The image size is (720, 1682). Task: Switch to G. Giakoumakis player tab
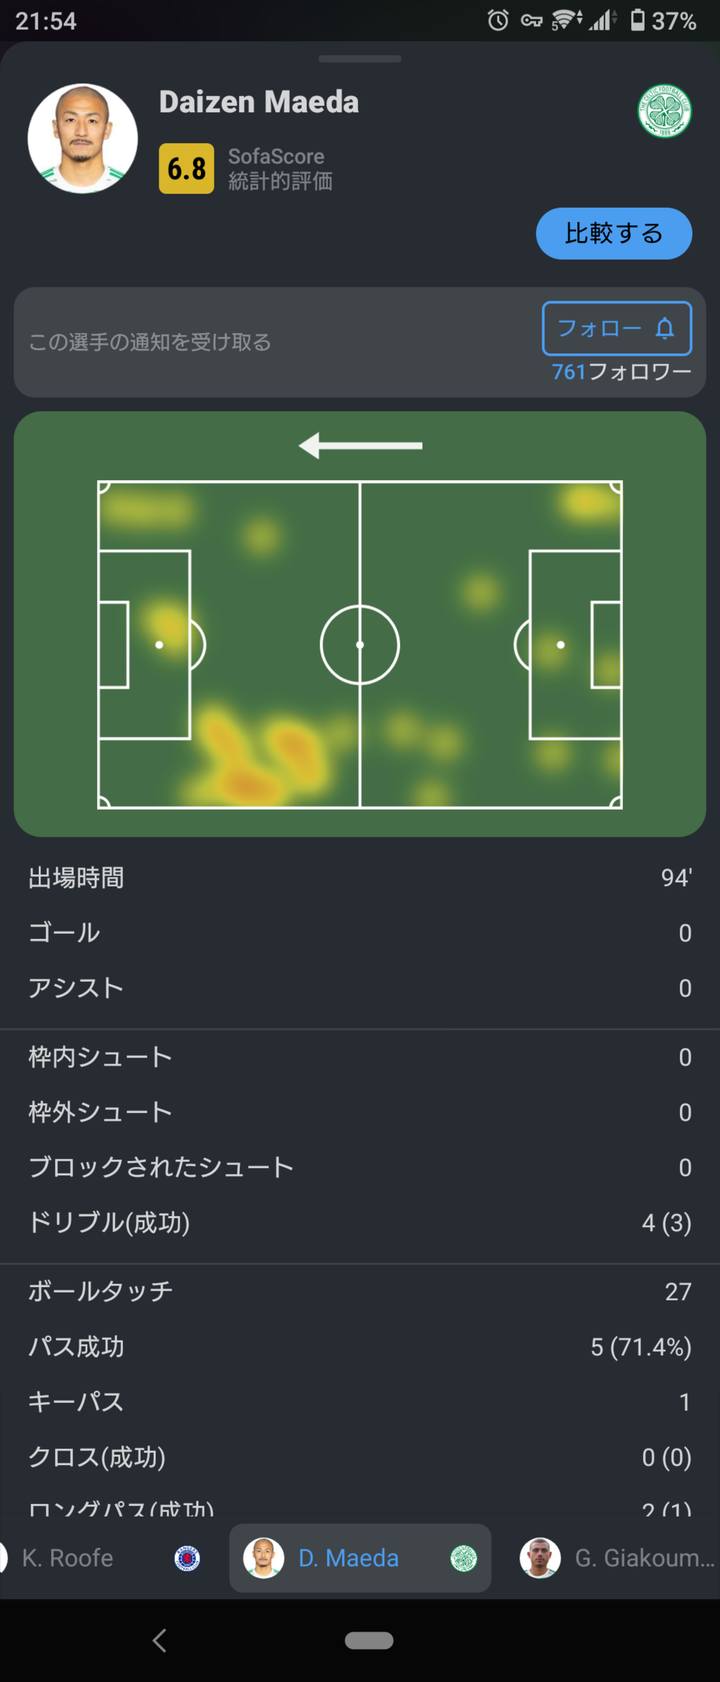[644, 1558]
